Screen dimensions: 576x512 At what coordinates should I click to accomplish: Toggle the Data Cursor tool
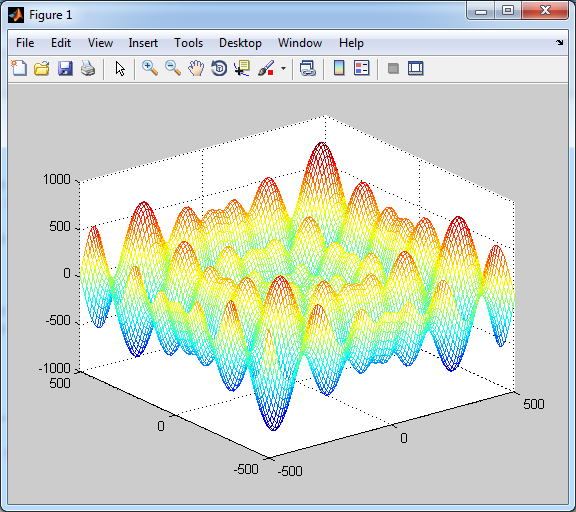pos(242,68)
